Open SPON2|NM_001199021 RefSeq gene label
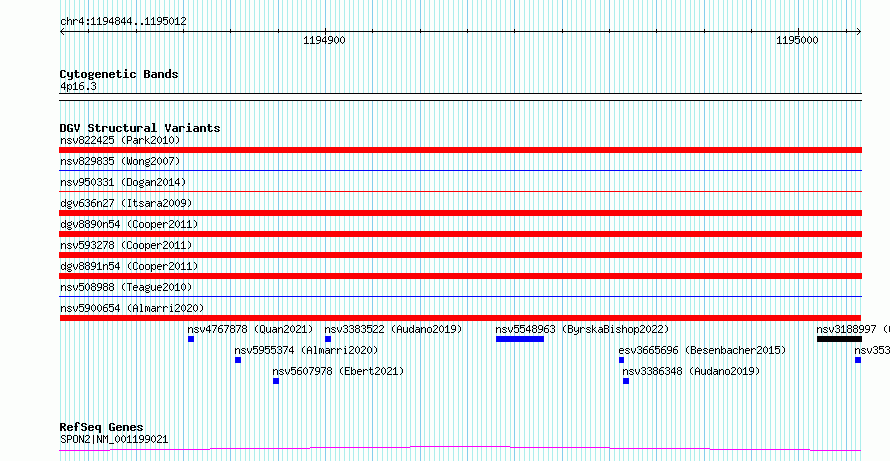Viewport: 890px width, 461px height. (x=114, y=439)
